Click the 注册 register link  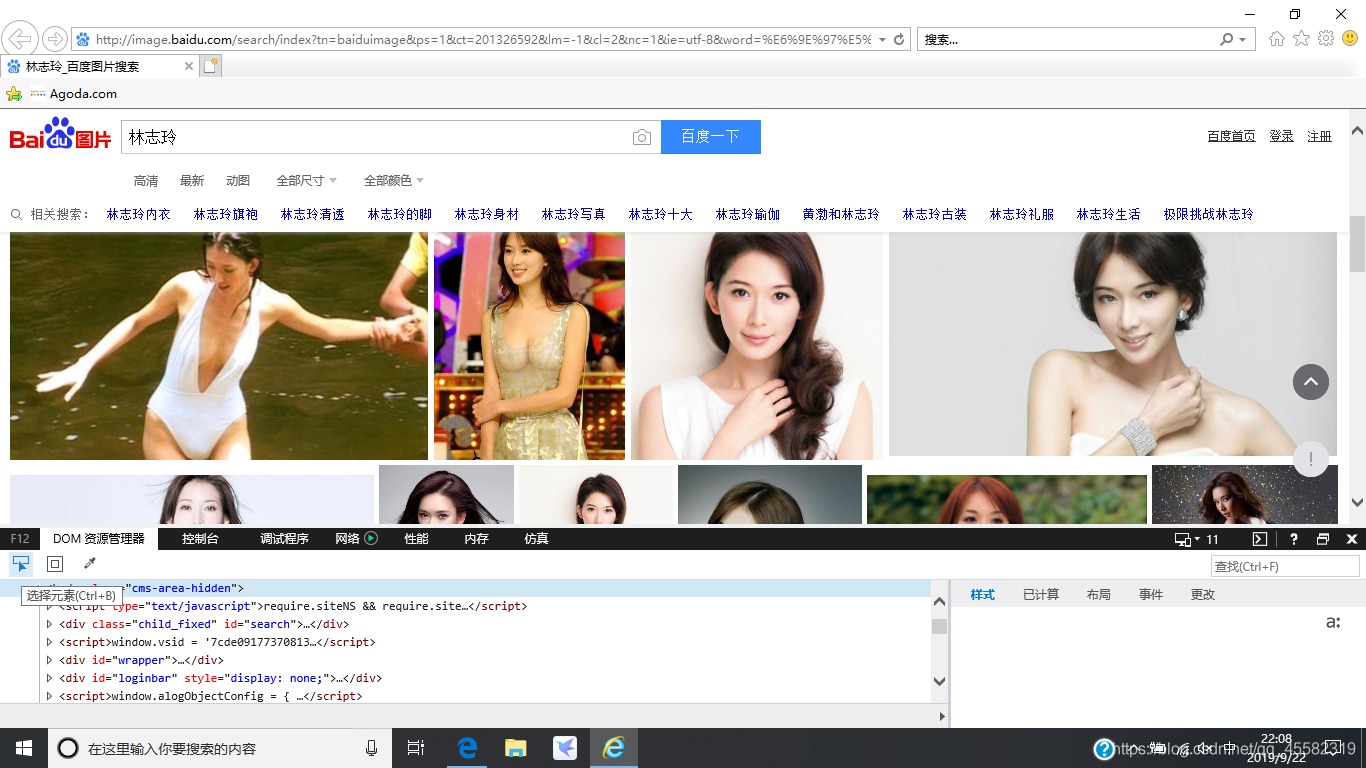pos(1320,137)
